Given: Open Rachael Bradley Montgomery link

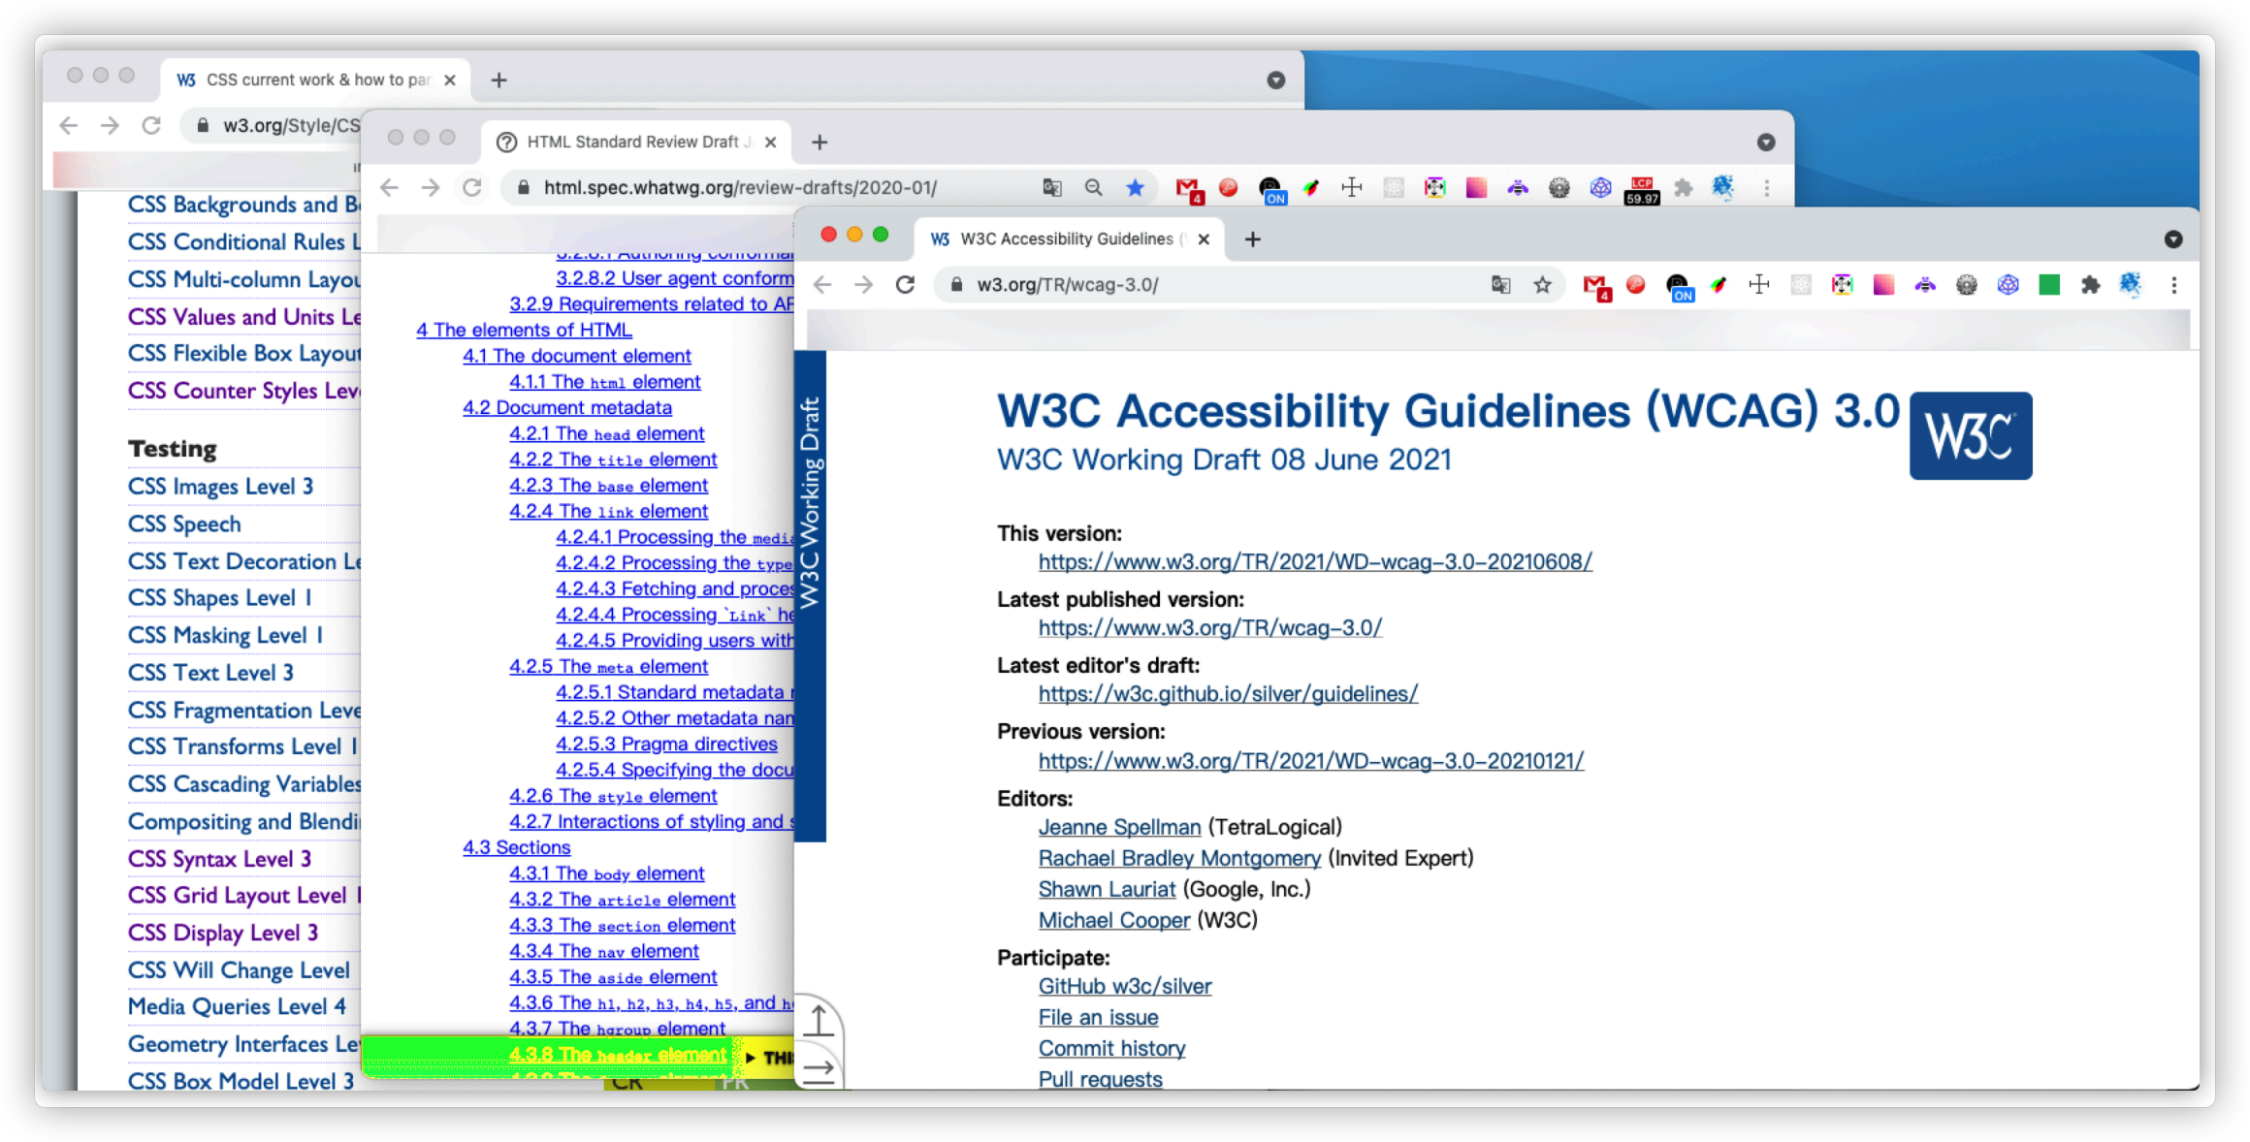Looking at the screenshot, I should 1179,858.
